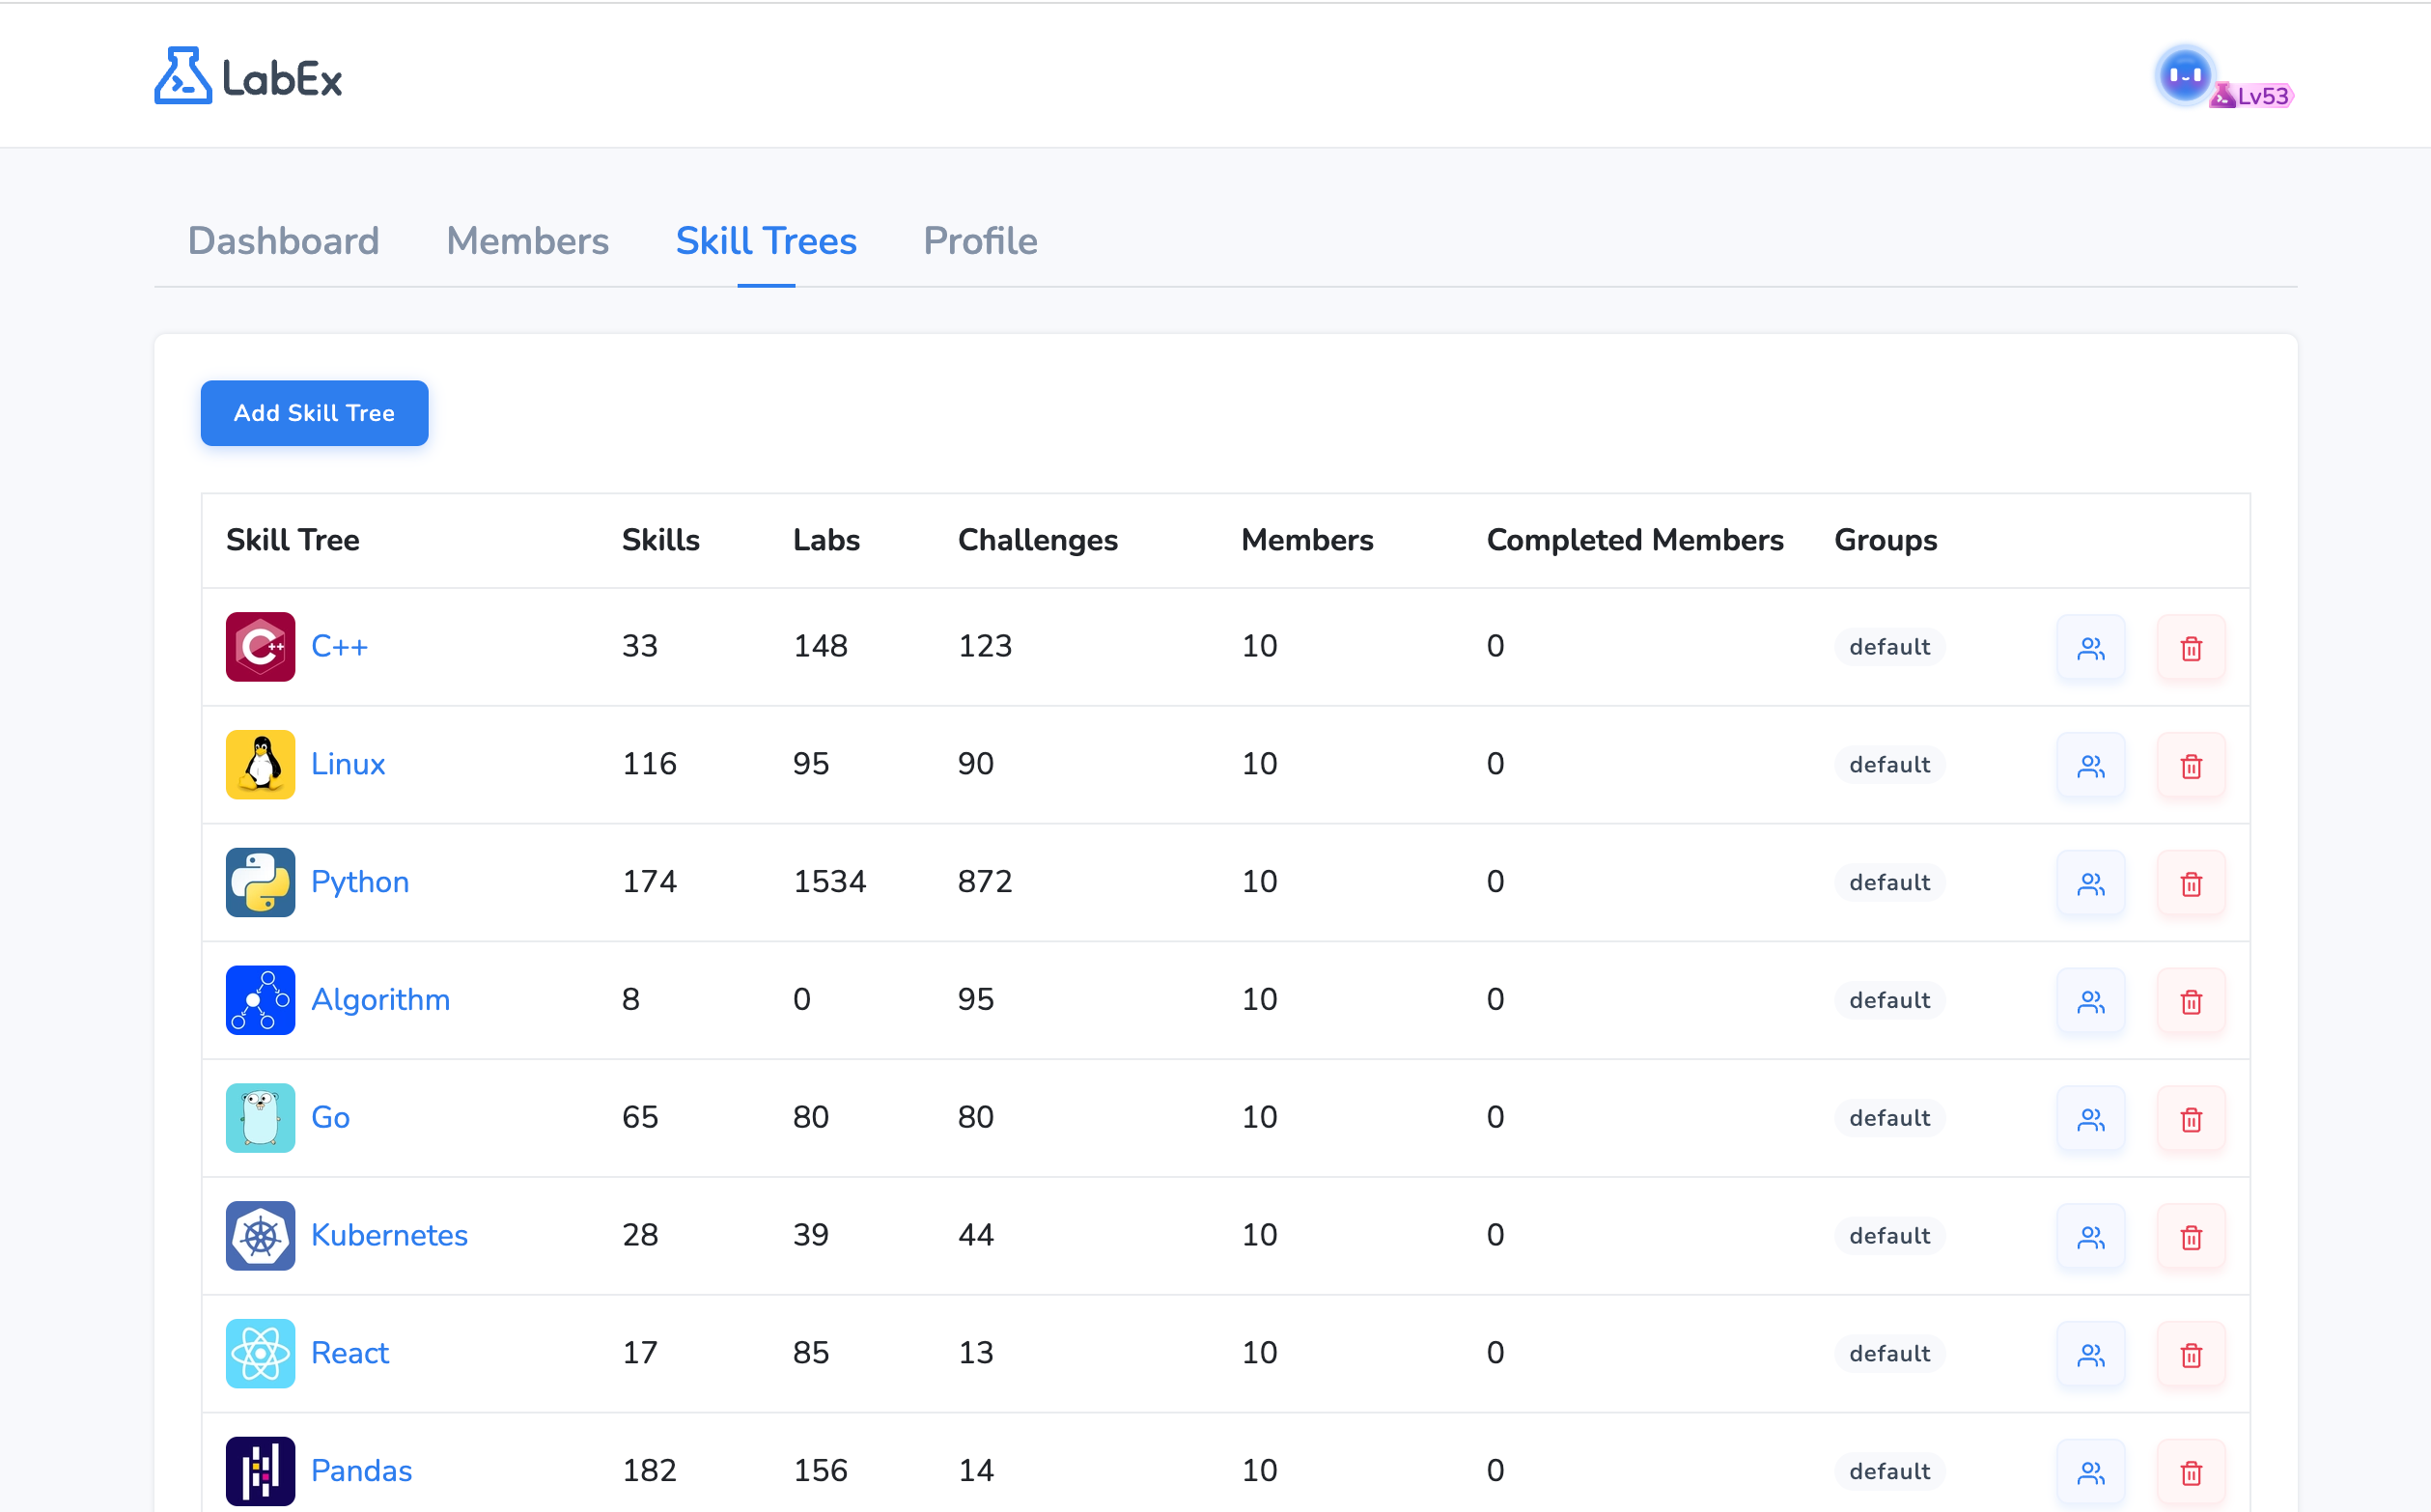The image size is (2431, 1512).
Task: Click the Kubernetes wheel logo thumbnail
Action: pos(260,1236)
